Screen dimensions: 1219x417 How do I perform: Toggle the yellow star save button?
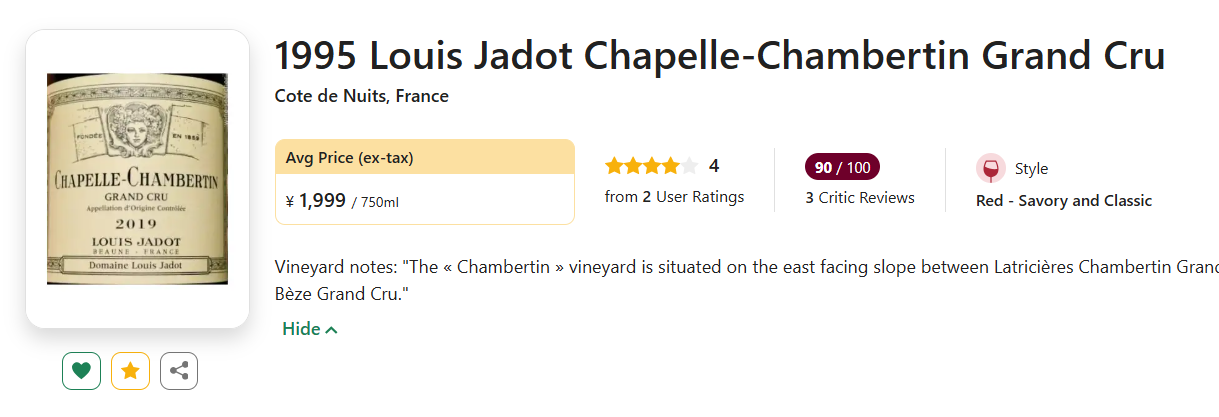pyautogui.click(x=130, y=371)
